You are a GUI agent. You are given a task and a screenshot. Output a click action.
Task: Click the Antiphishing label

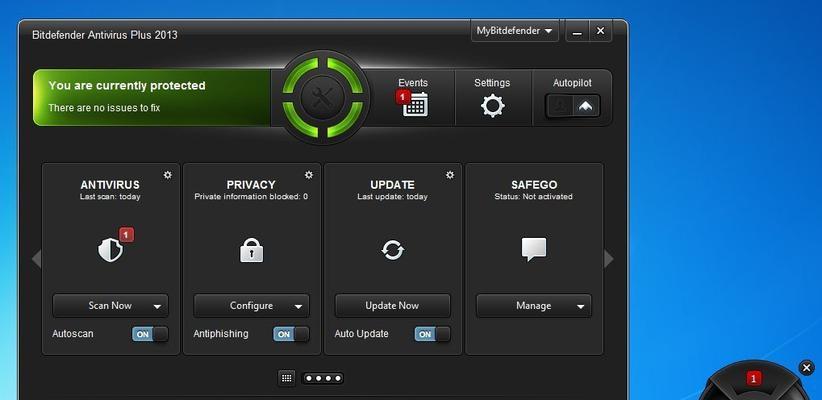click(x=221, y=334)
